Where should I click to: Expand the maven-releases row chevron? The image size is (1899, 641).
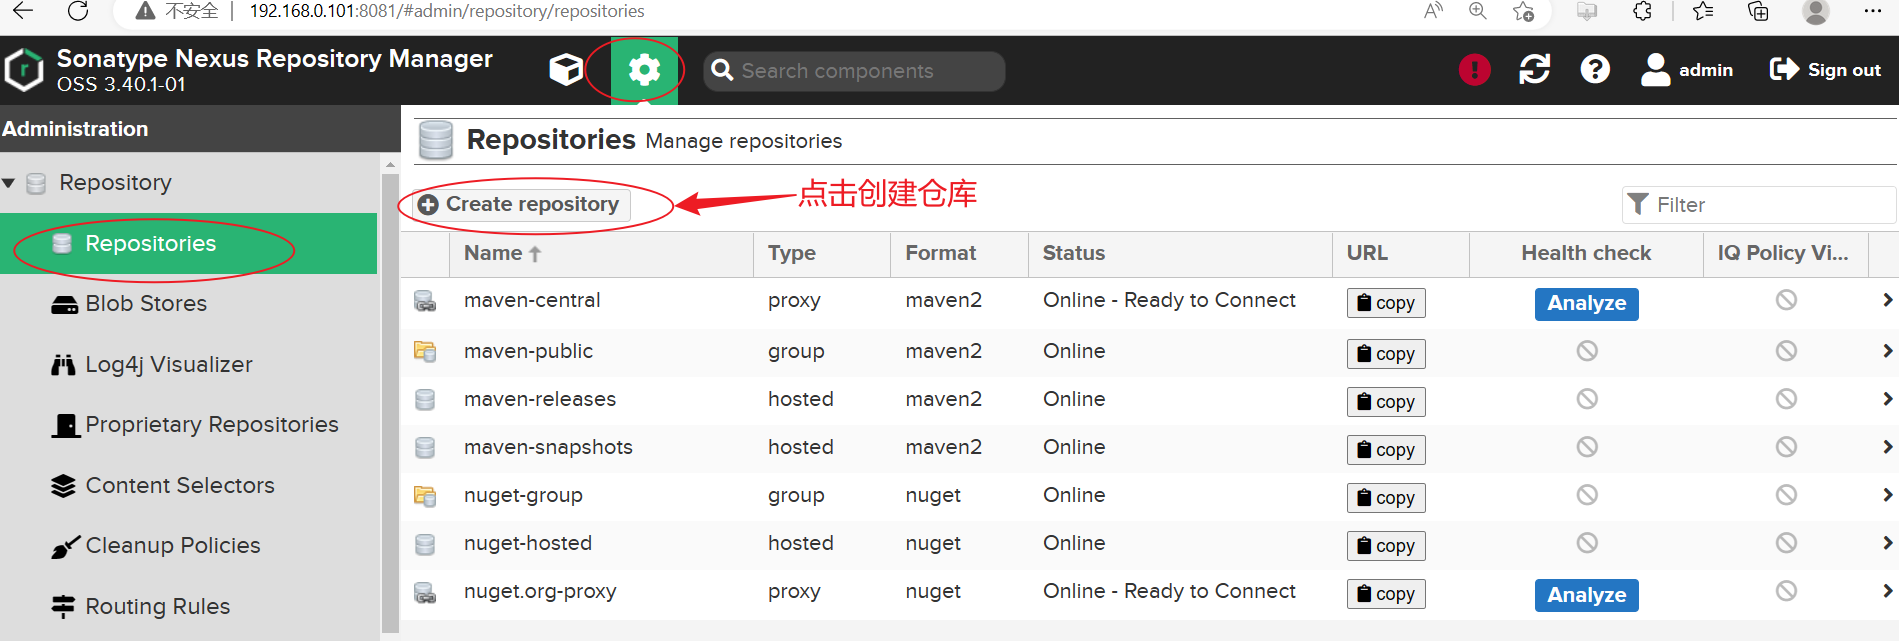tap(1887, 399)
